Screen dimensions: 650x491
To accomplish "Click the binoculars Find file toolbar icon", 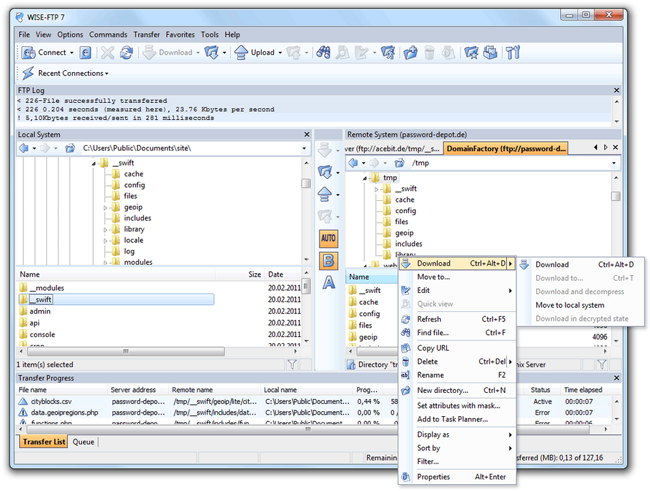I will click(x=323, y=53).
